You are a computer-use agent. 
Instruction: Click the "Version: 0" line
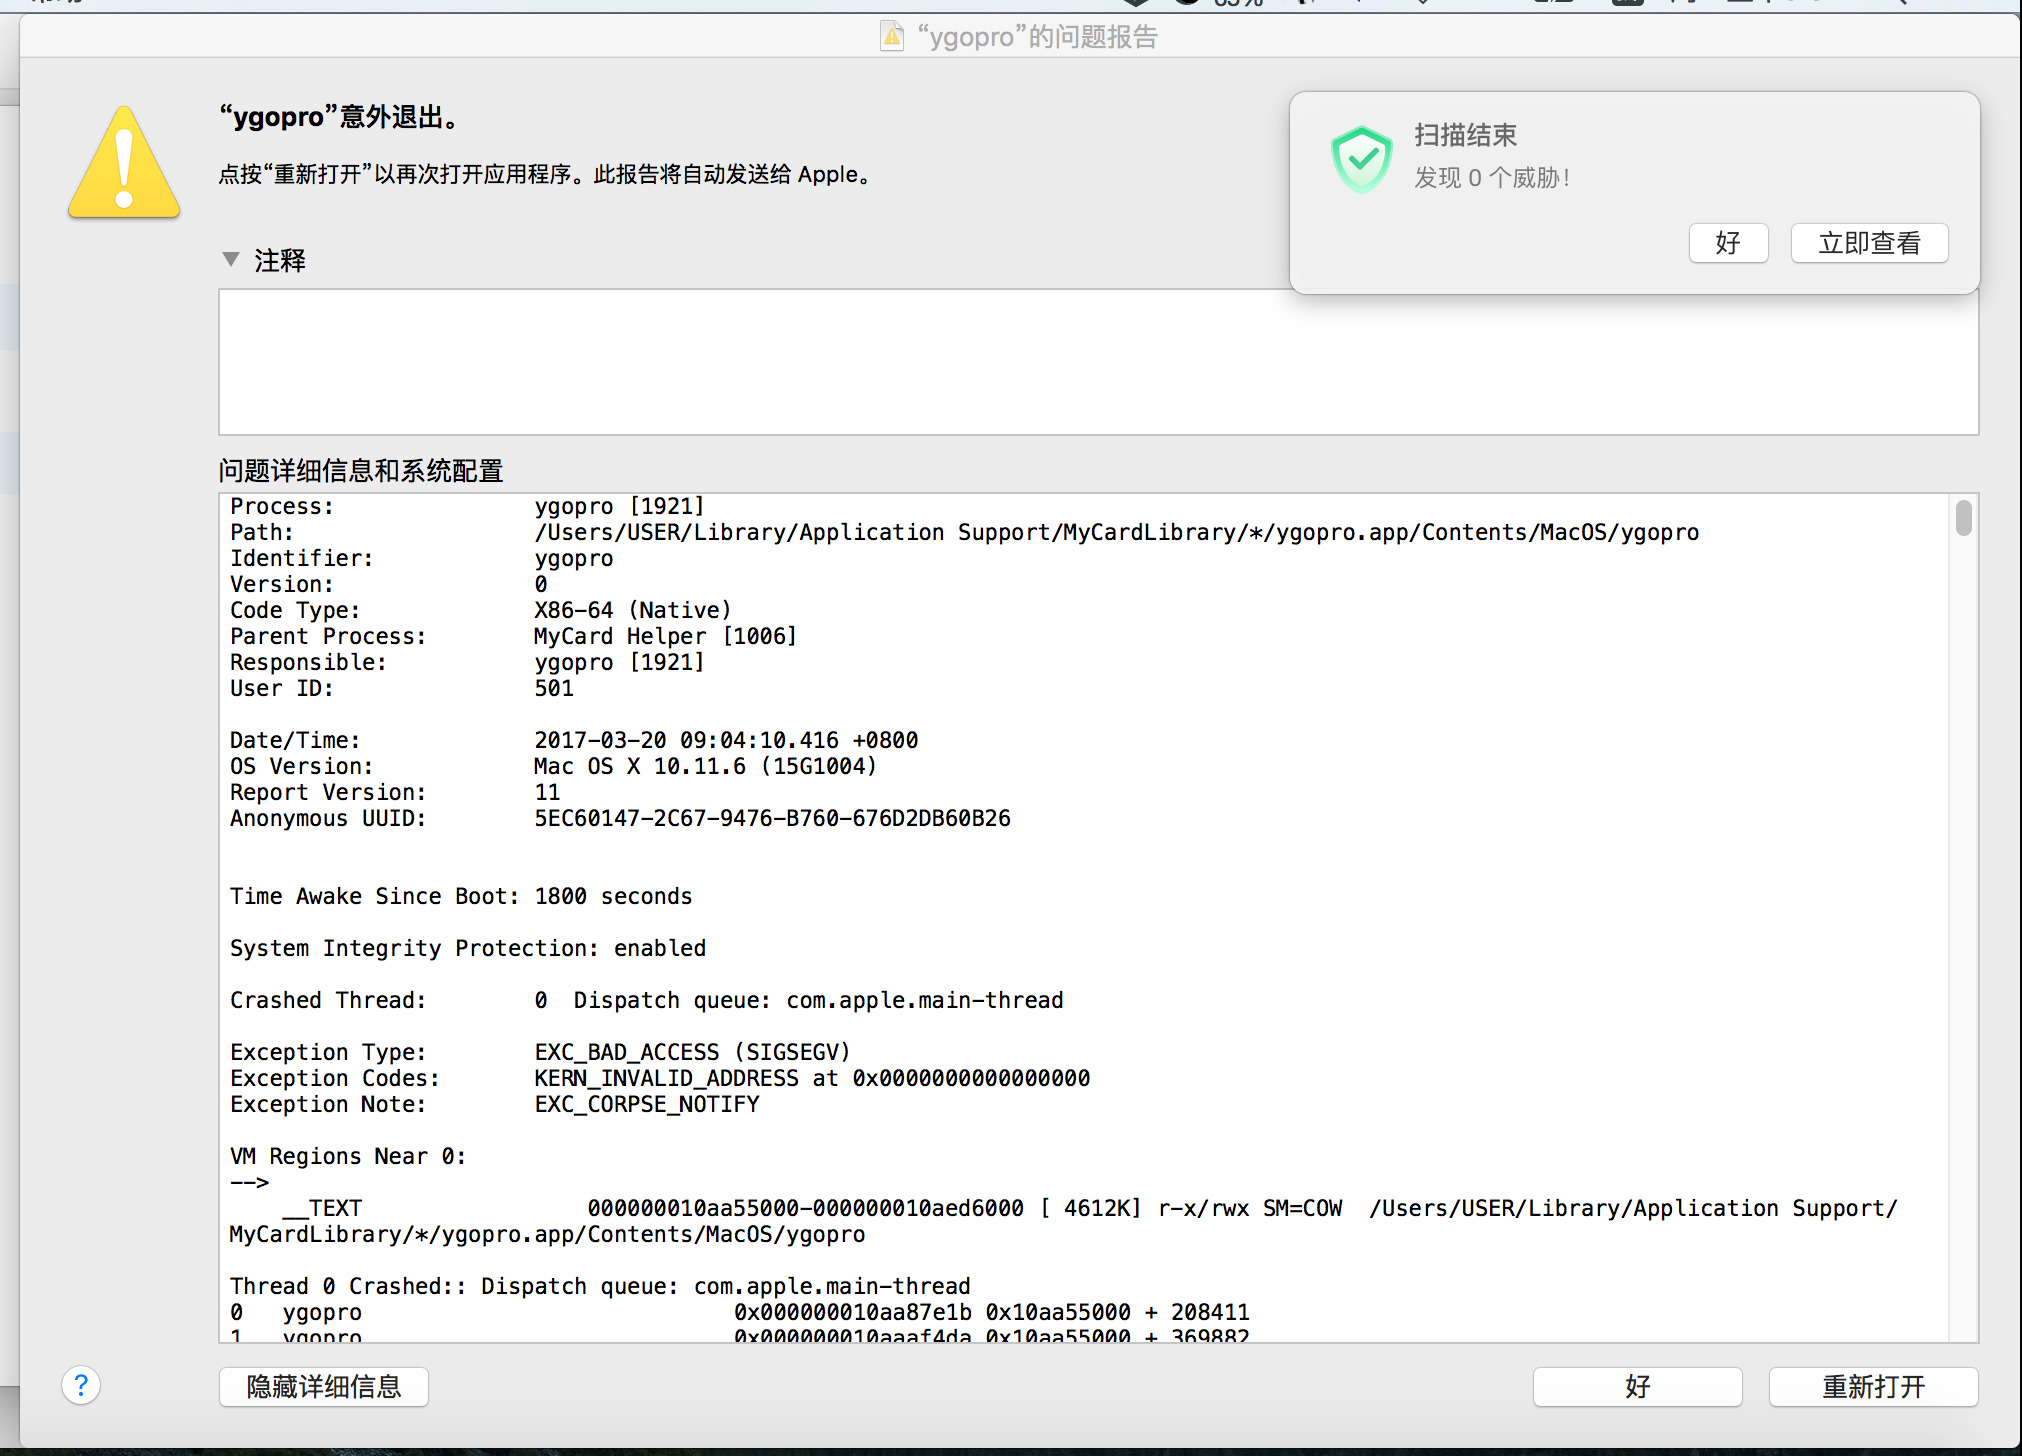pyautogui.click(x=389, y=585)
